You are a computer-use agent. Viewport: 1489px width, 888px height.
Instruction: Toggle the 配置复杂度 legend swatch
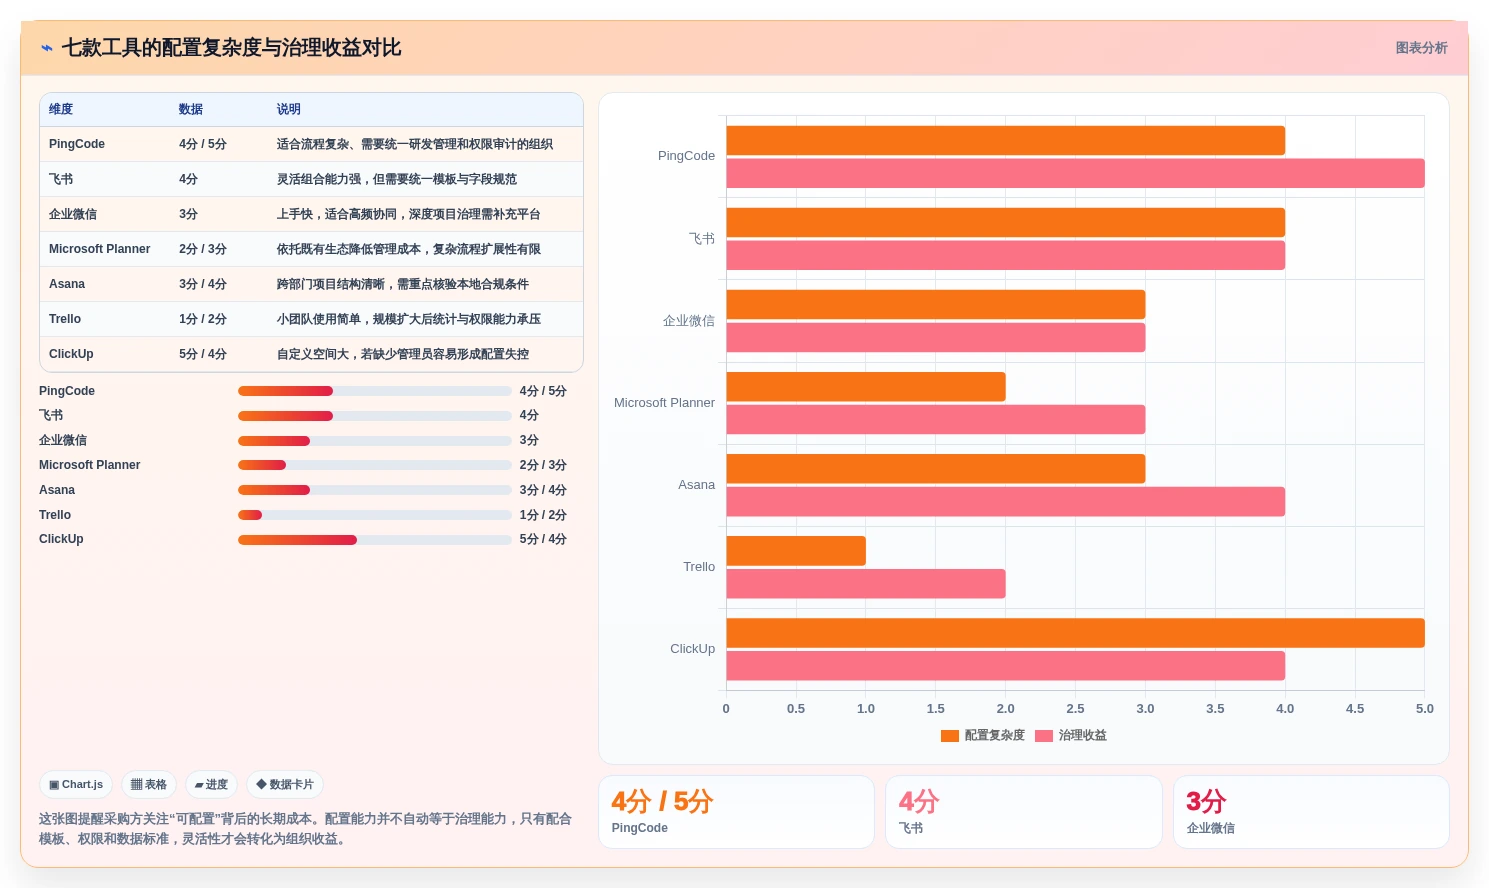[950, 736]
